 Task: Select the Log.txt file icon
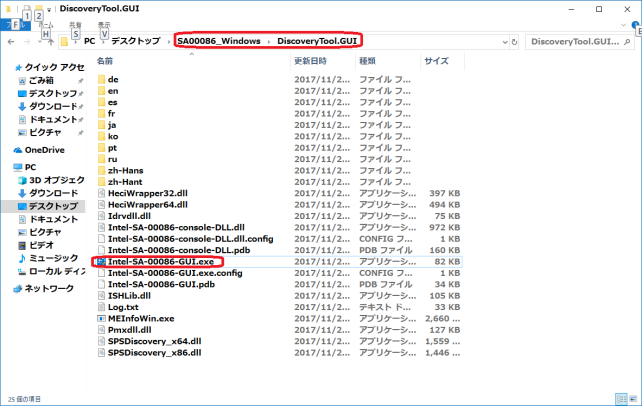pyautogui.click(x=102, y=307)
